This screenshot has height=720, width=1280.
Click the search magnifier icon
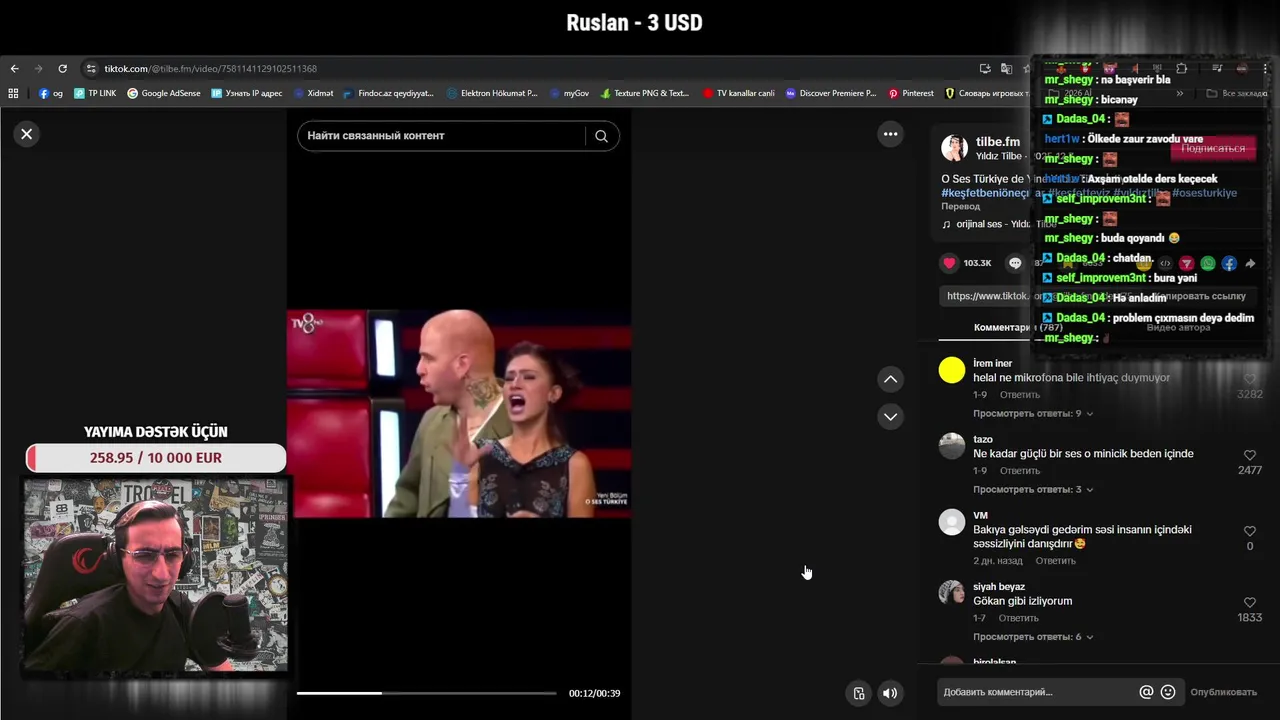[601, 136]
